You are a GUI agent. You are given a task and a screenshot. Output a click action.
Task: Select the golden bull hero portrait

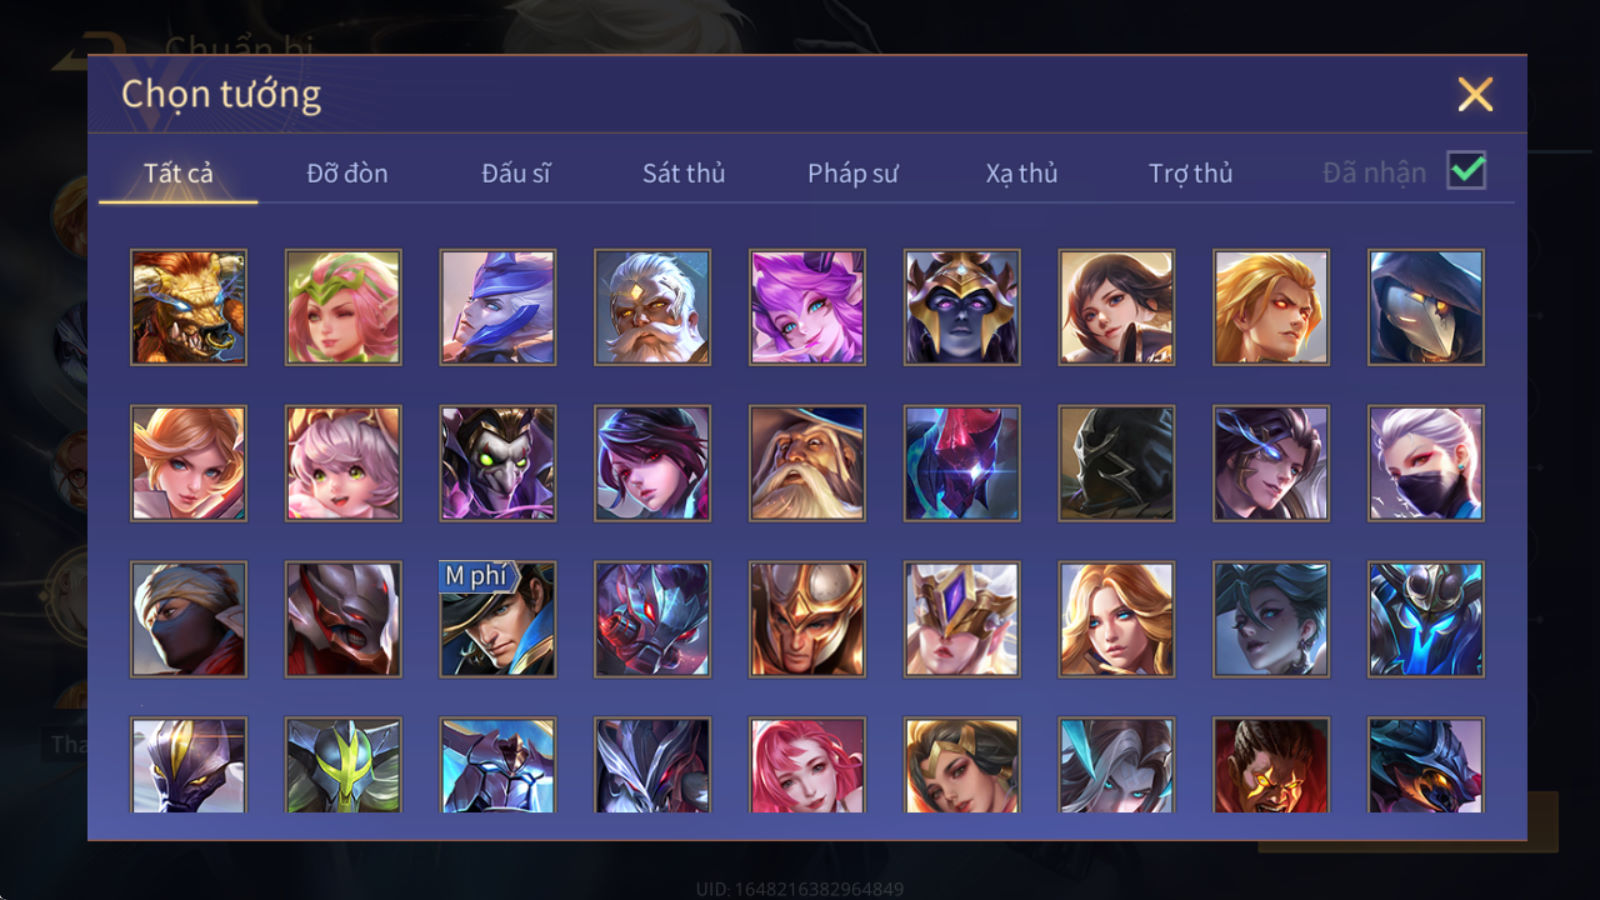pyautogui.click(x=188, y=307)
